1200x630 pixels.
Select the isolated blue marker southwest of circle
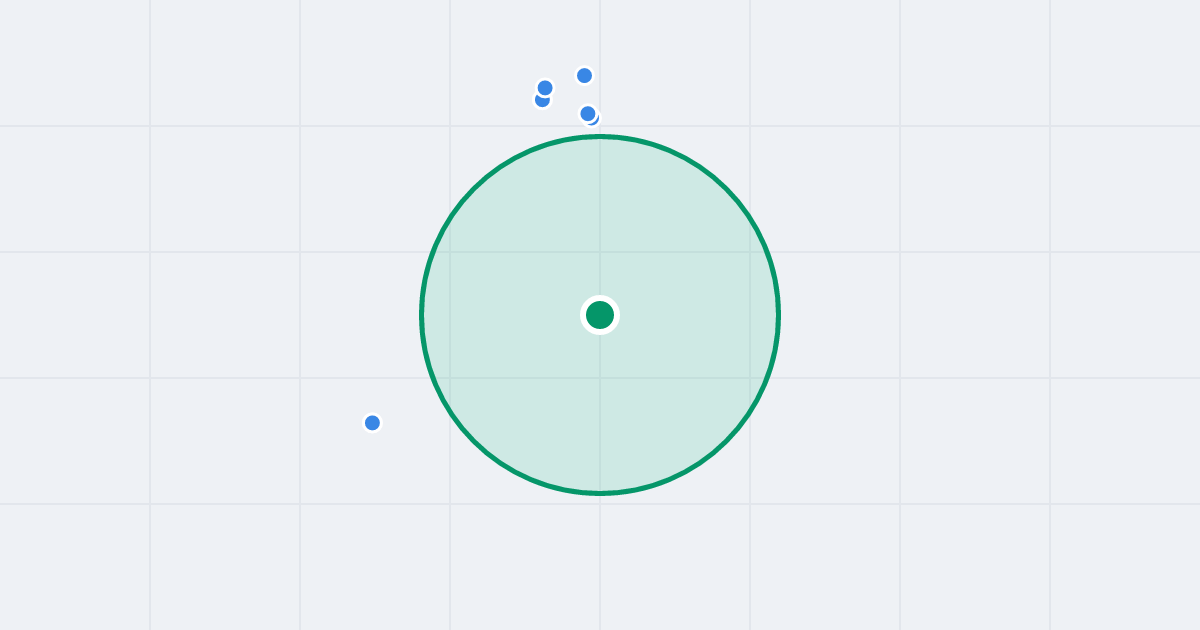click(x=372, y=423)
